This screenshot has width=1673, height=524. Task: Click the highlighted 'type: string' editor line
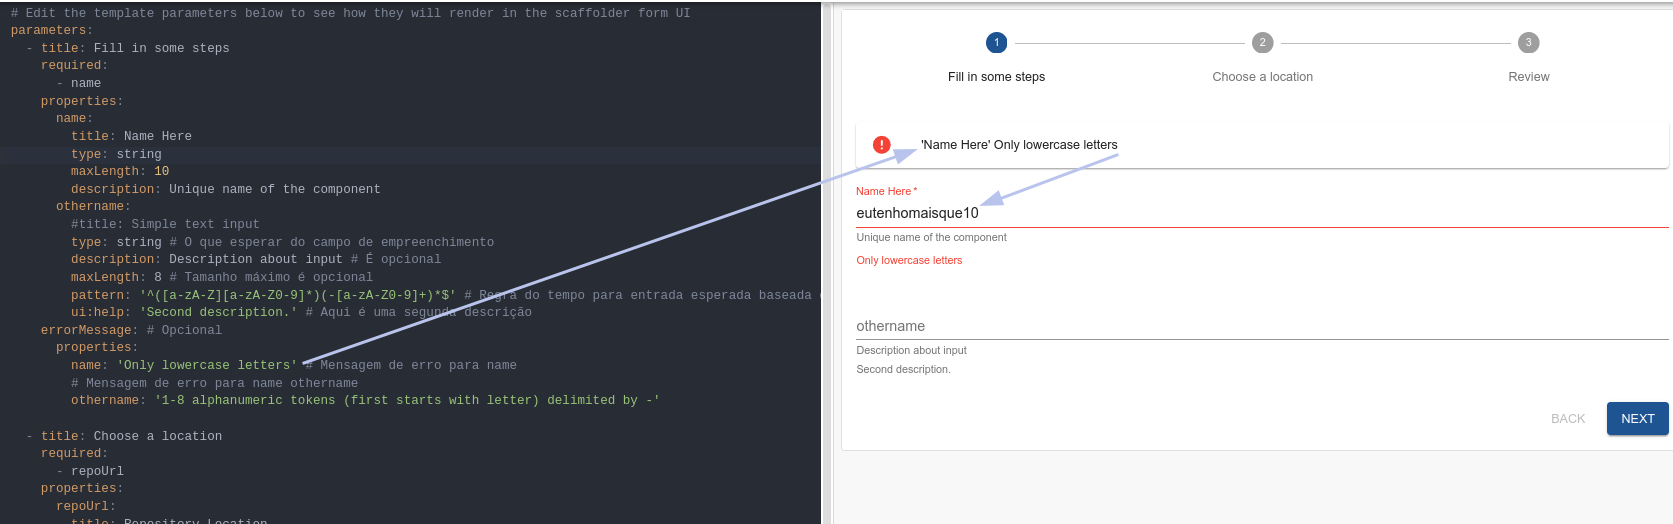pos(116,154)
